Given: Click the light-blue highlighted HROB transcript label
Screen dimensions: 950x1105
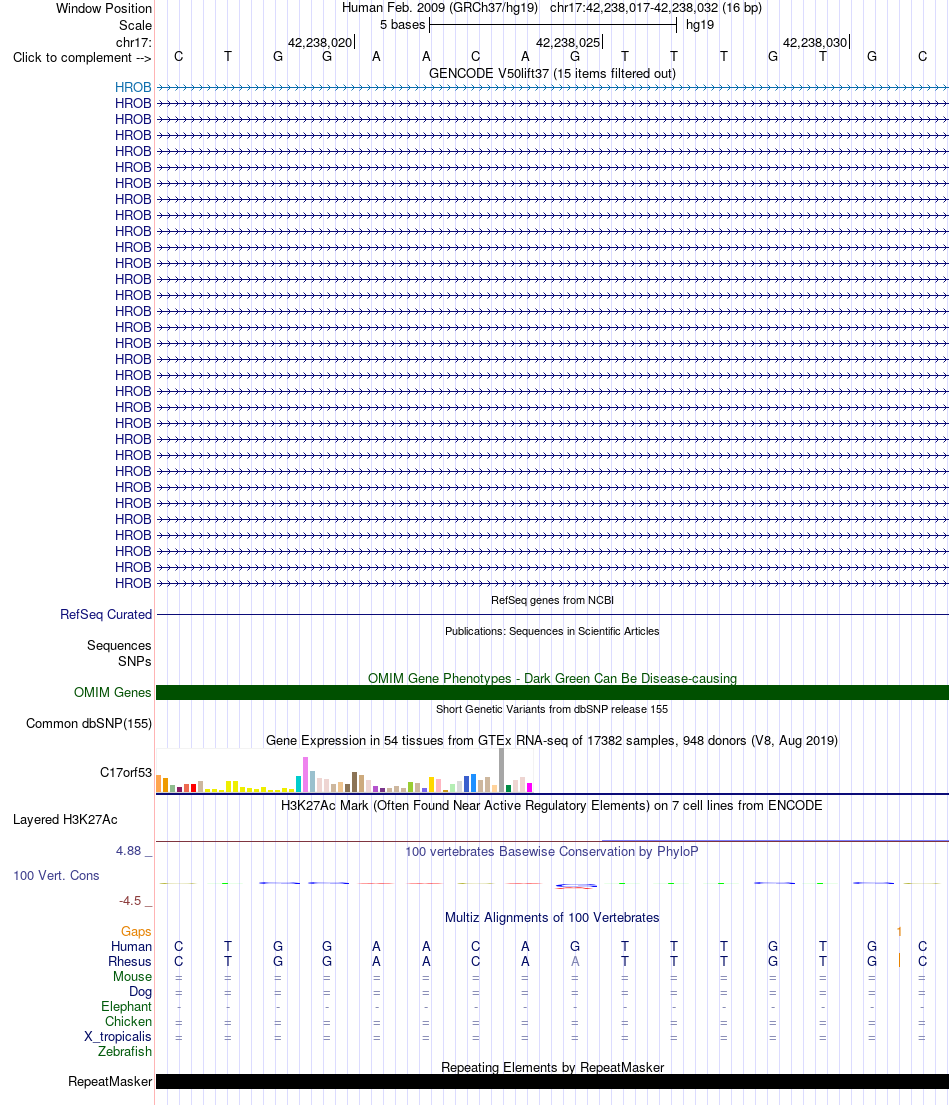Looking at the screenshot, I should (133, 87).
